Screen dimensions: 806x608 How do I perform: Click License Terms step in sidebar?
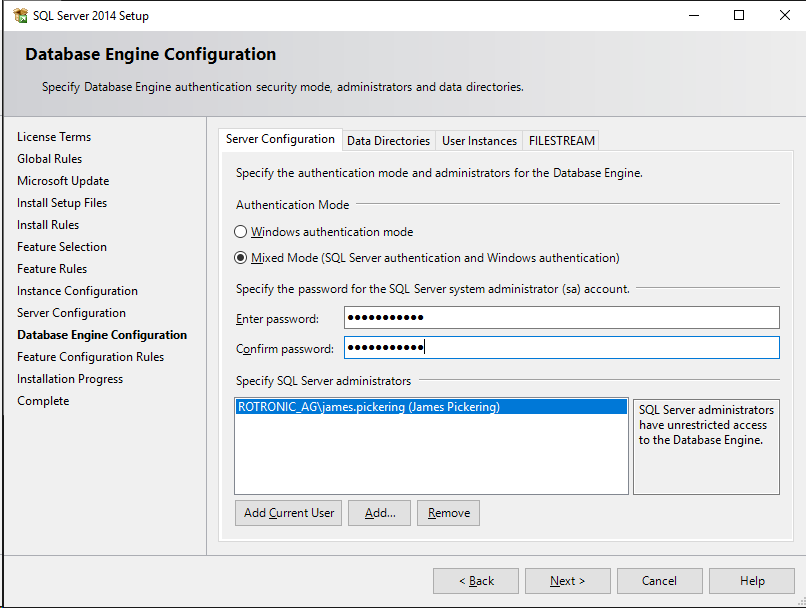tap(54, 137)
